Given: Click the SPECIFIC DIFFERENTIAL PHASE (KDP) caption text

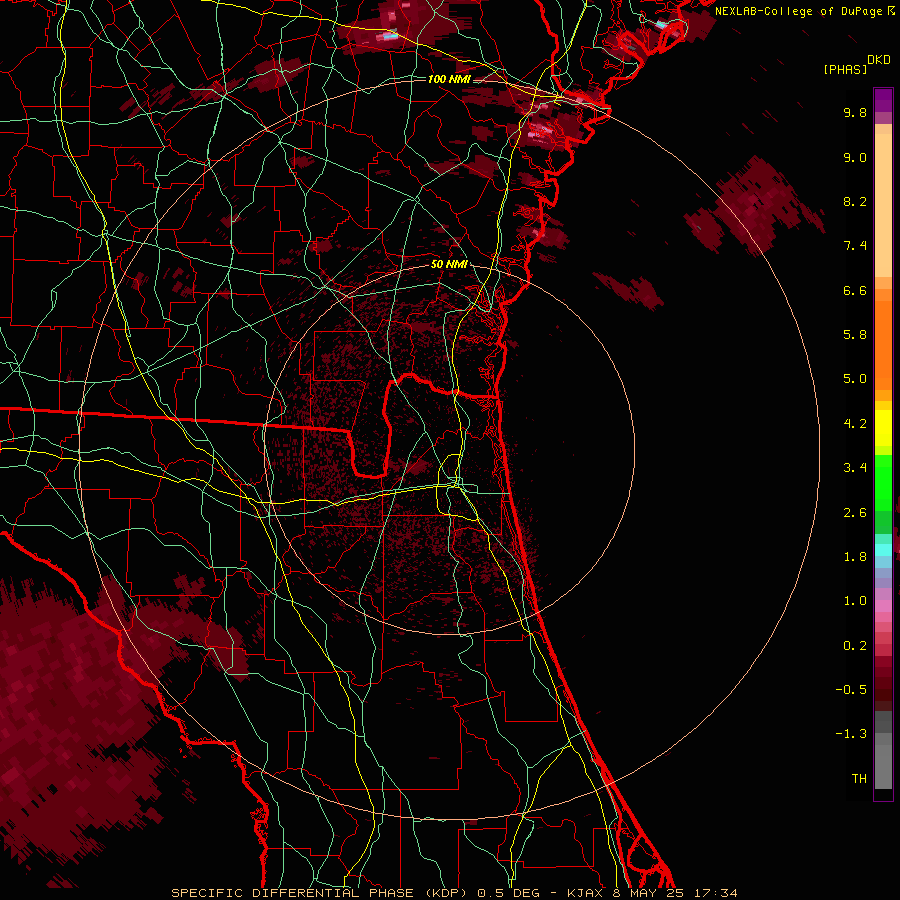Looking at the screenshot, I should point(321,893).
